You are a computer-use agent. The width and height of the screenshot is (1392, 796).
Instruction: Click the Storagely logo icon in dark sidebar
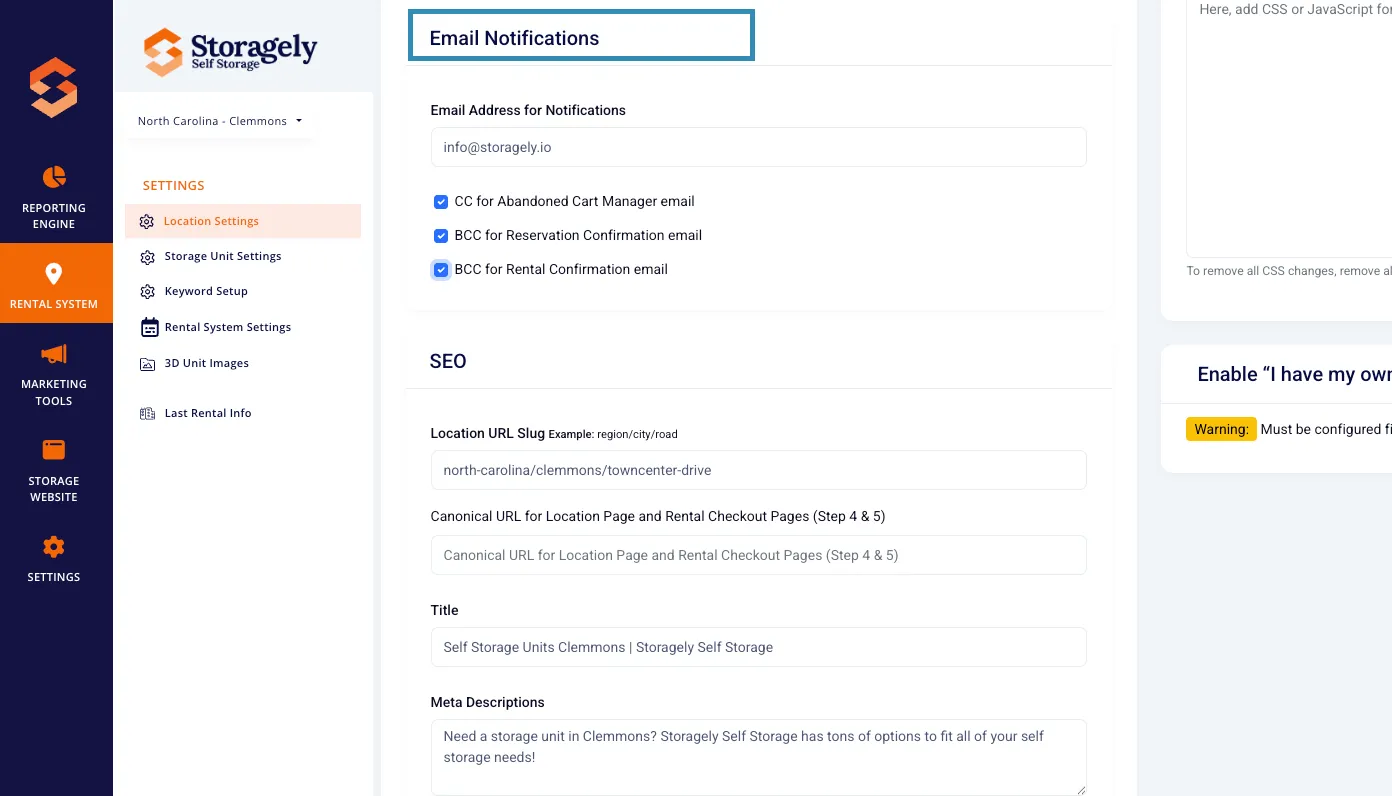(x=53, y=88)
